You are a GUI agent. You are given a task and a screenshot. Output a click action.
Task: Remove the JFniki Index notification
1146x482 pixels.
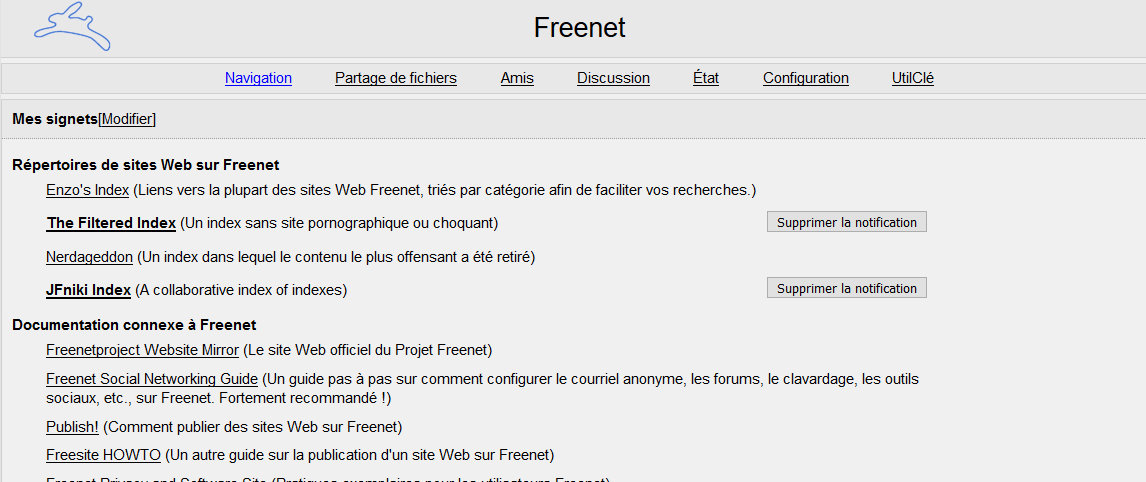(x=847, y=288)
